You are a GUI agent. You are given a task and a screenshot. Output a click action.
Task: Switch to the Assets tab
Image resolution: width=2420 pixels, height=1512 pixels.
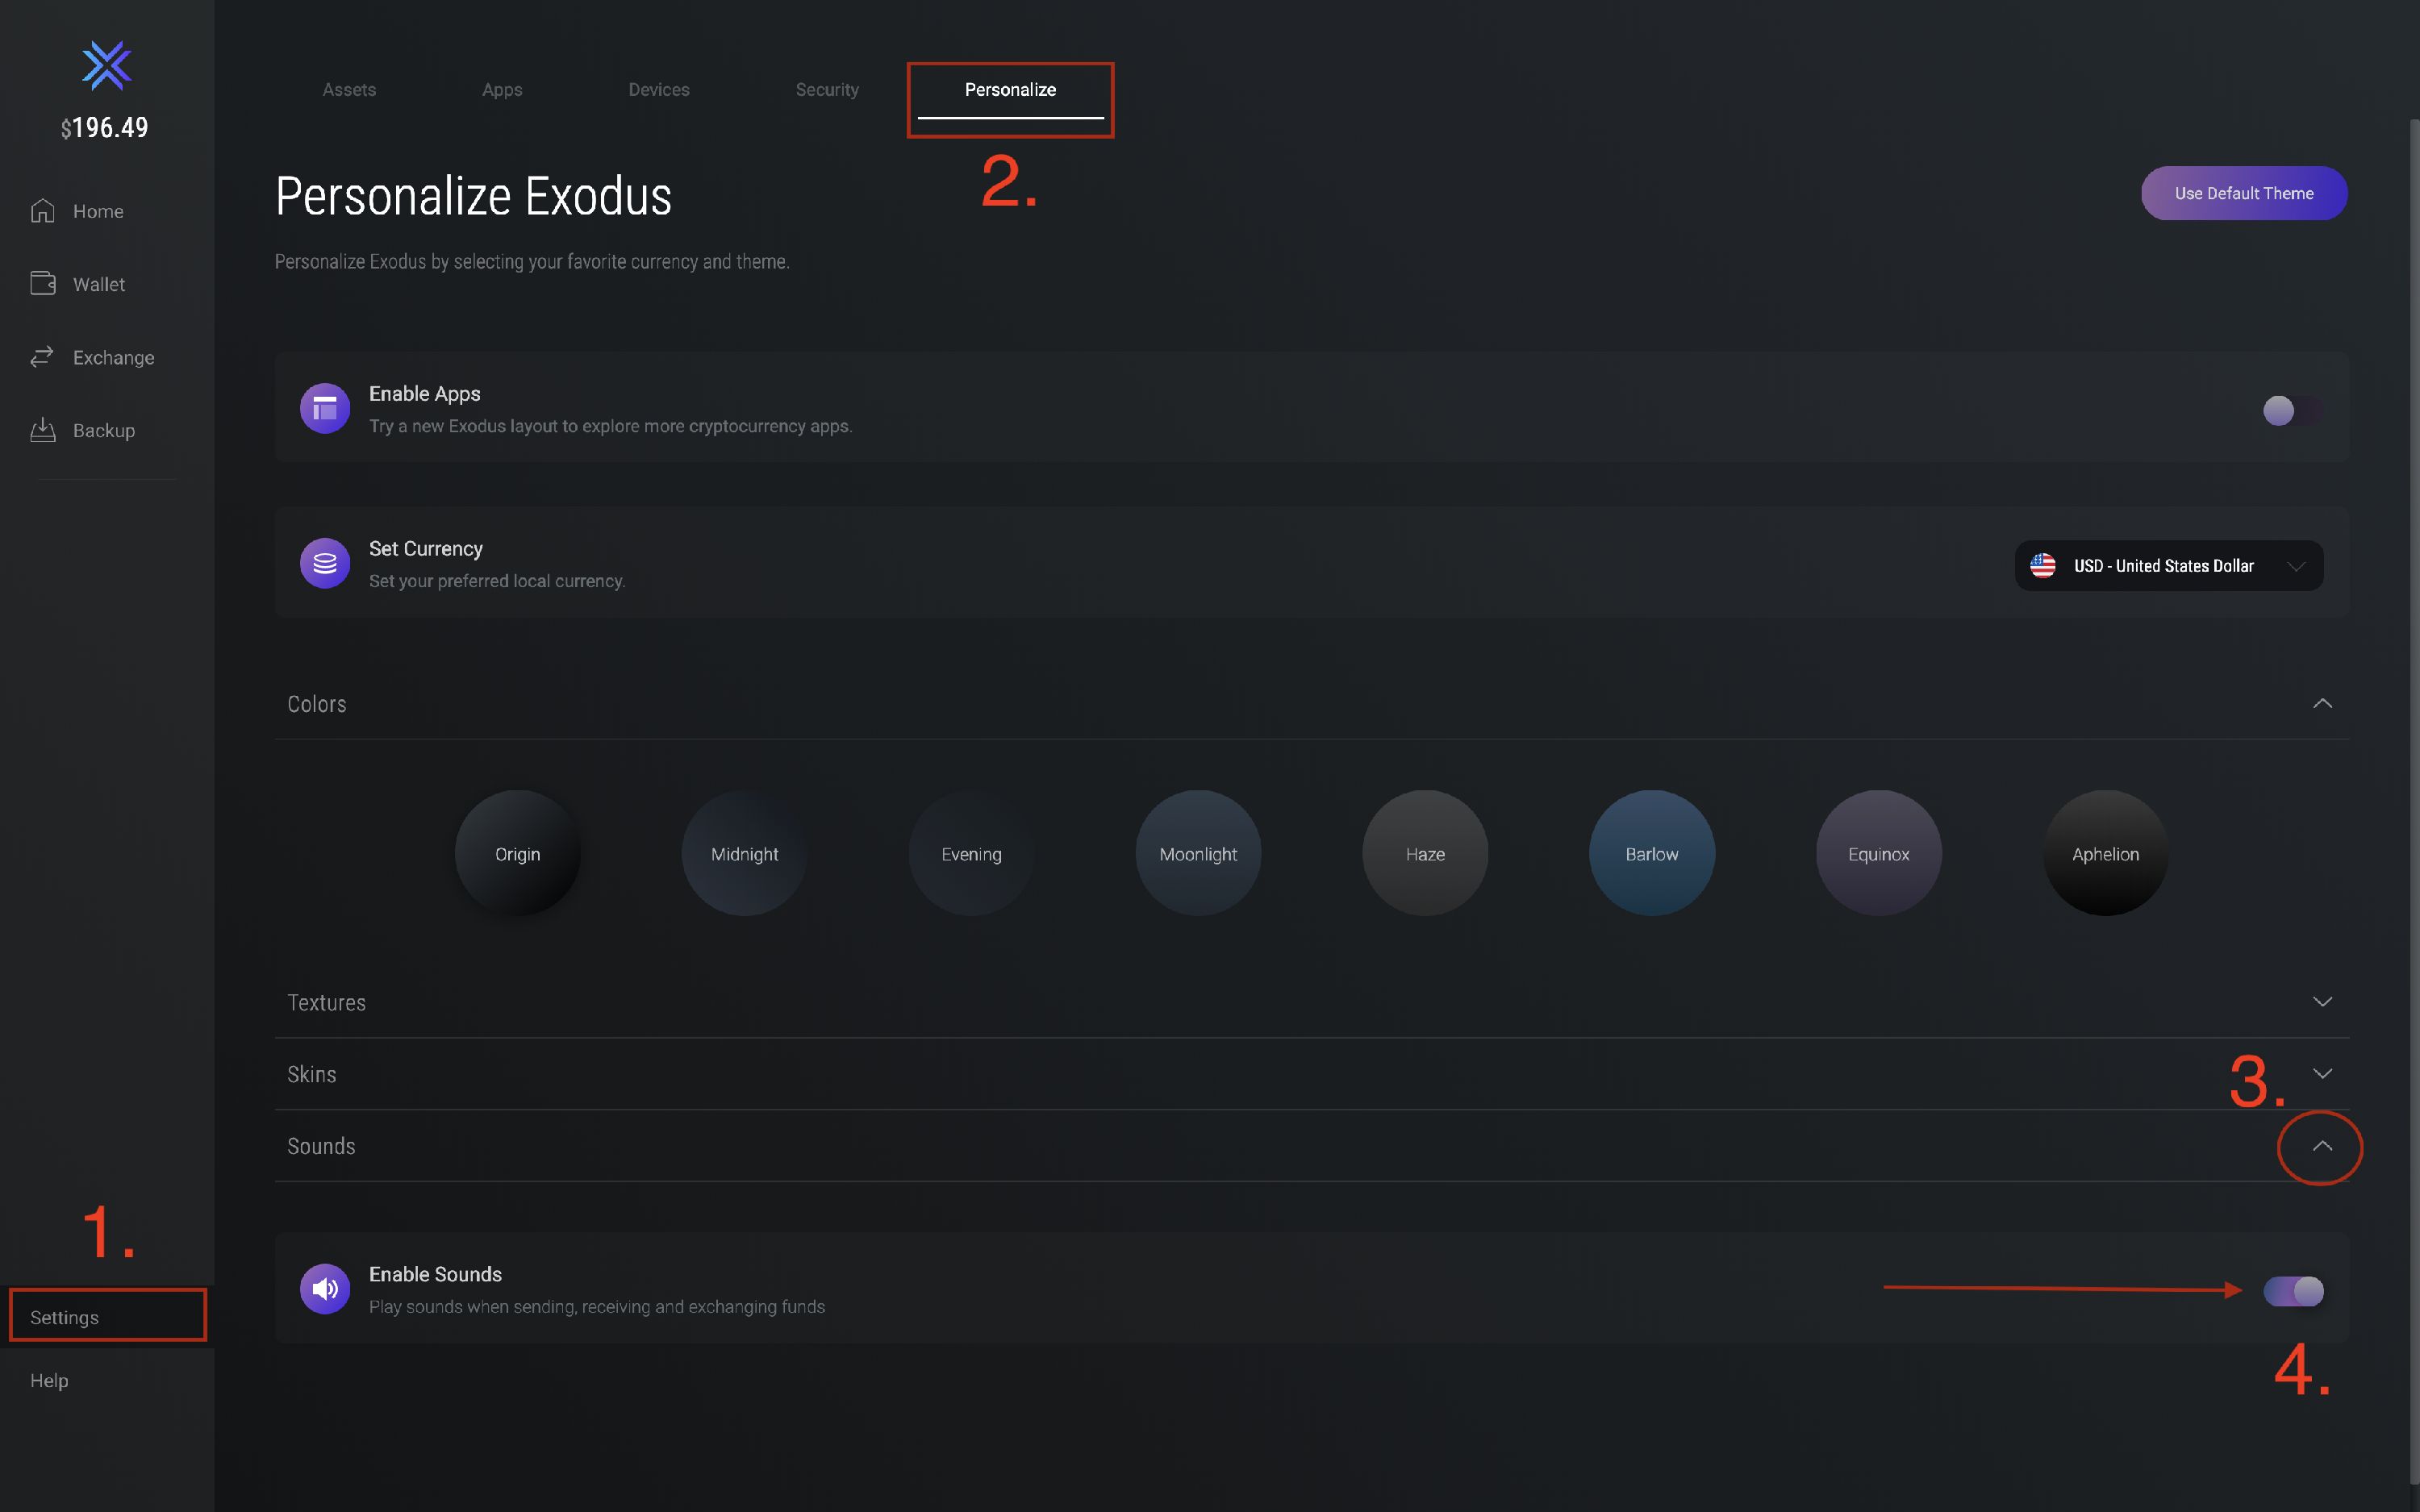click(x=349, y=90)
